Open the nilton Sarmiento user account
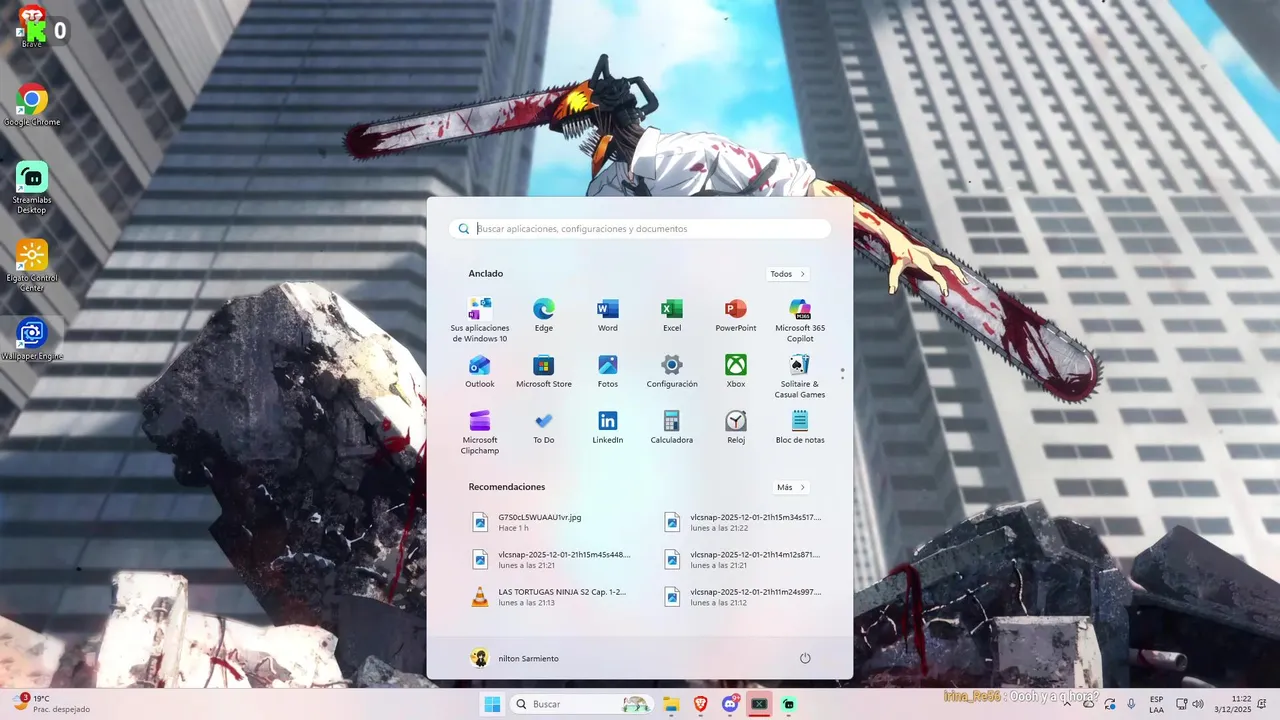 click(515, 658)
